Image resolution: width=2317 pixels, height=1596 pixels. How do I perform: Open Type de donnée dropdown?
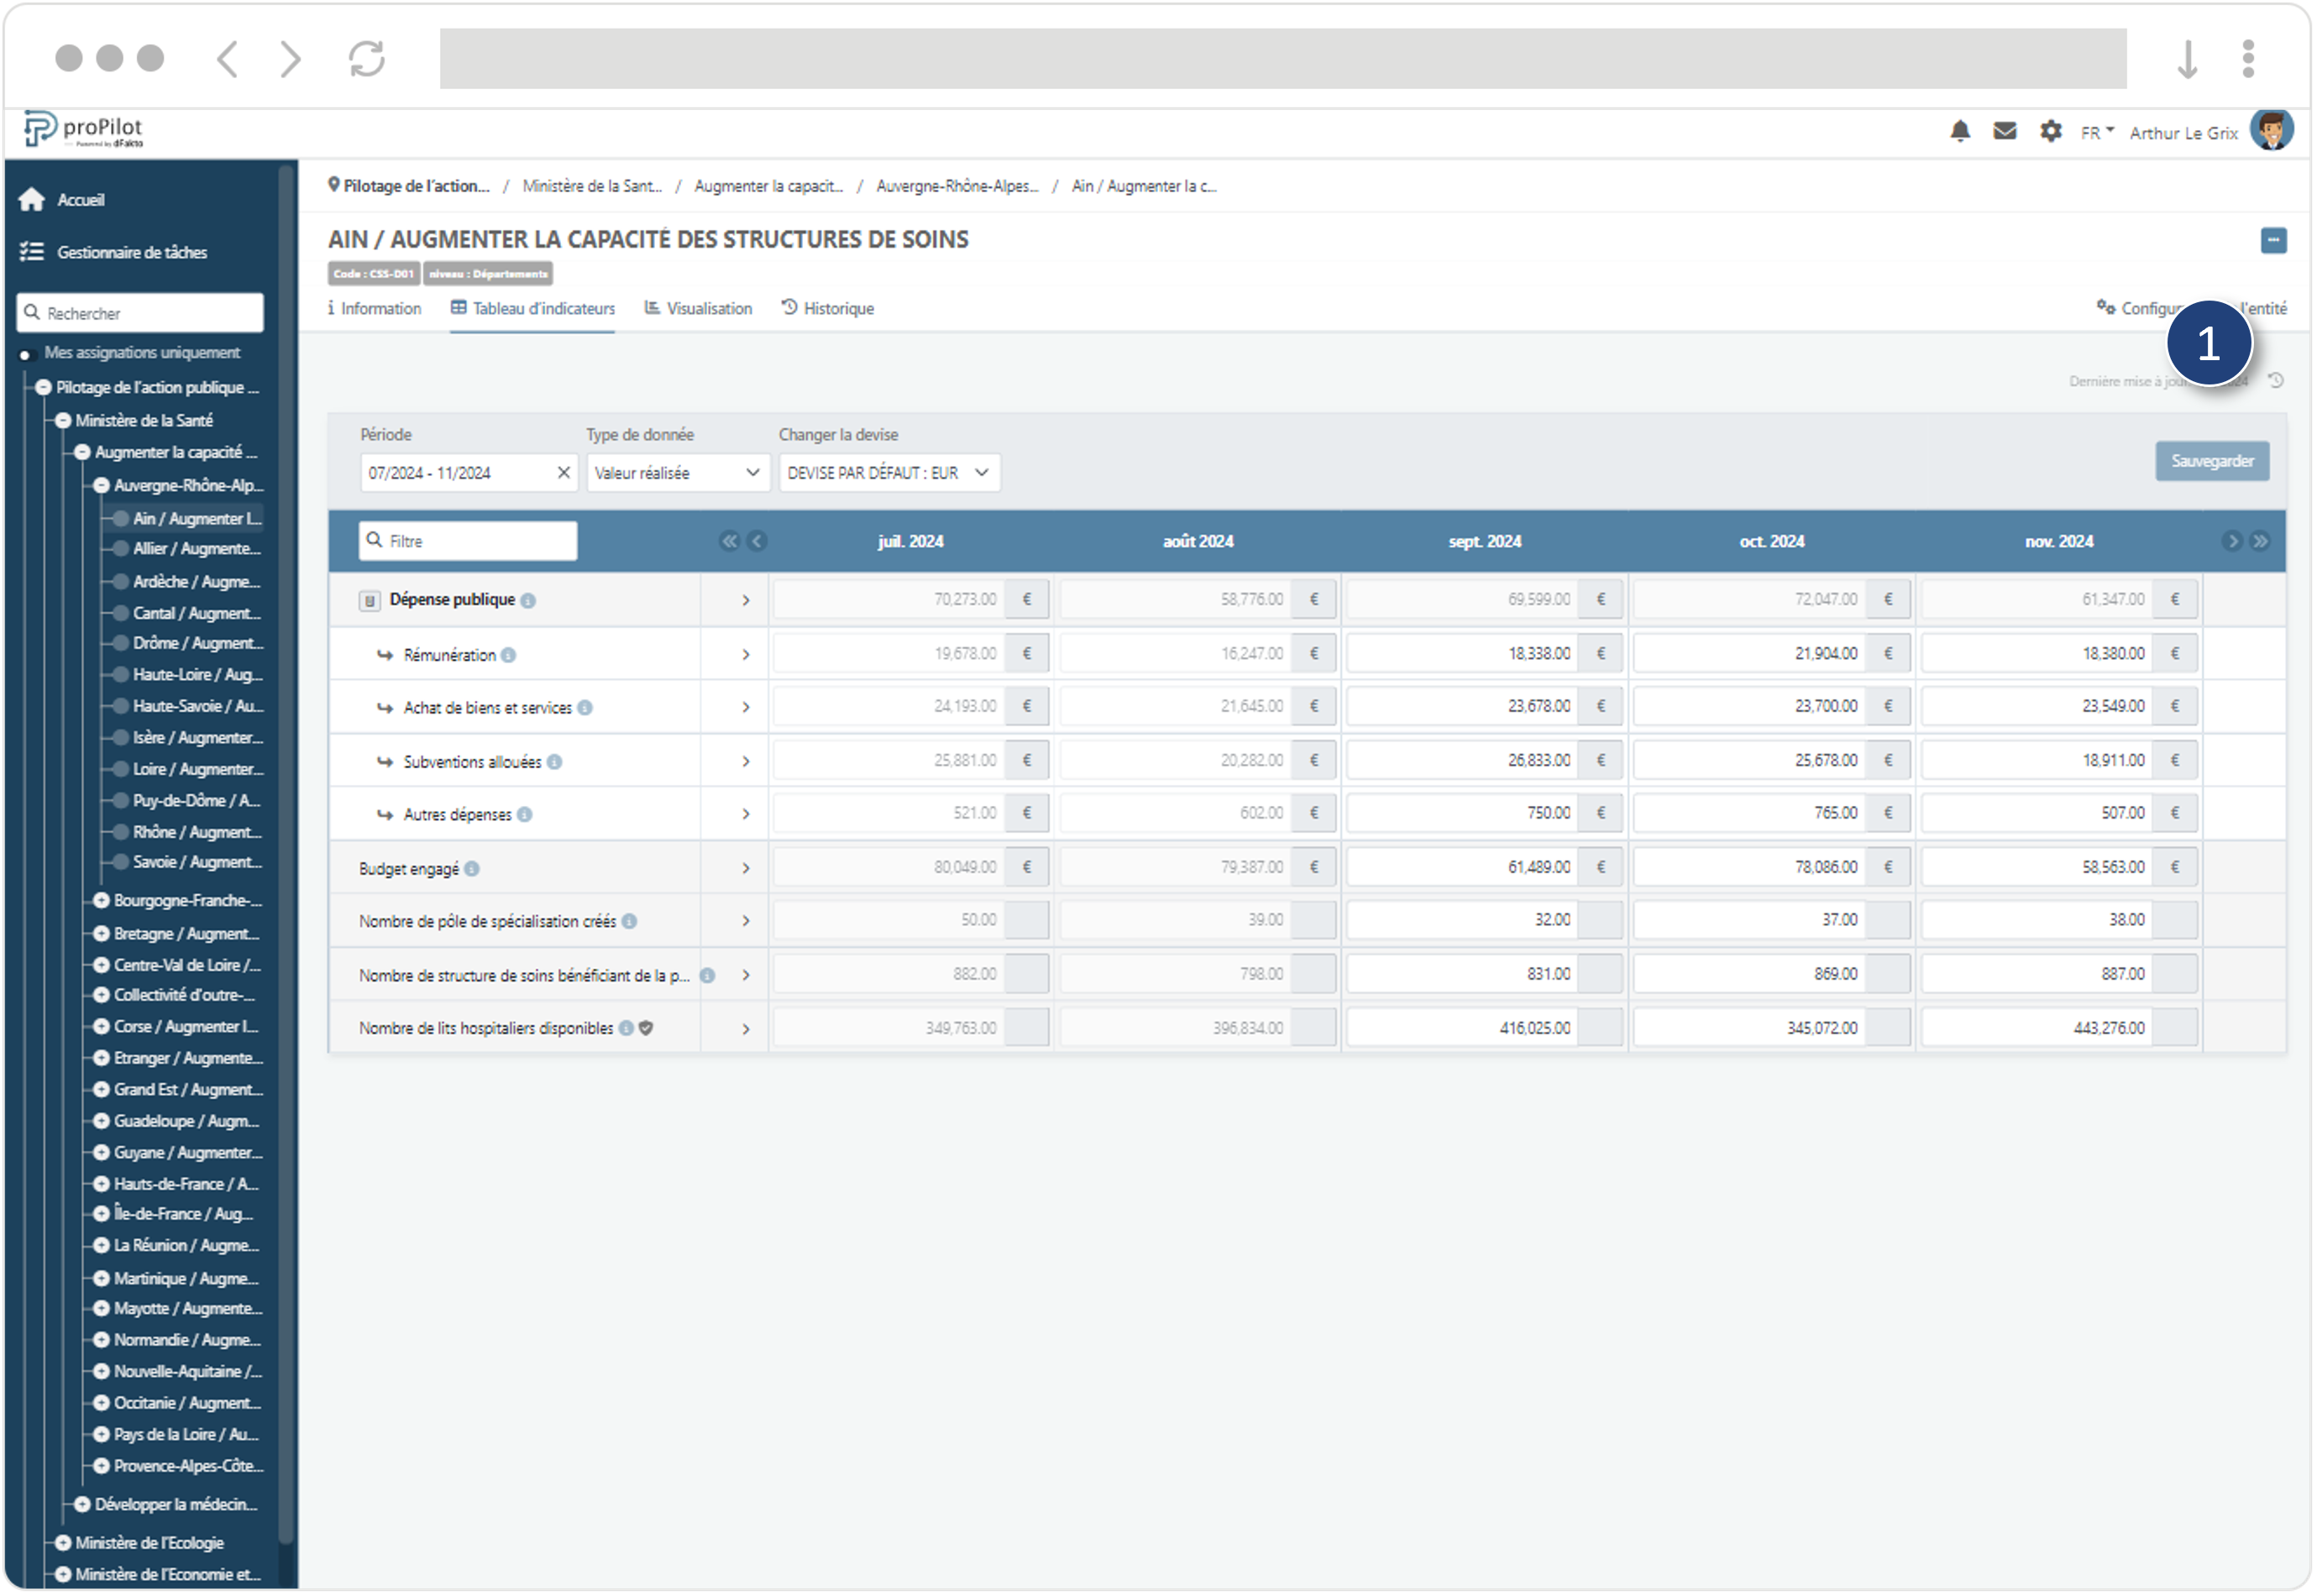676,473
